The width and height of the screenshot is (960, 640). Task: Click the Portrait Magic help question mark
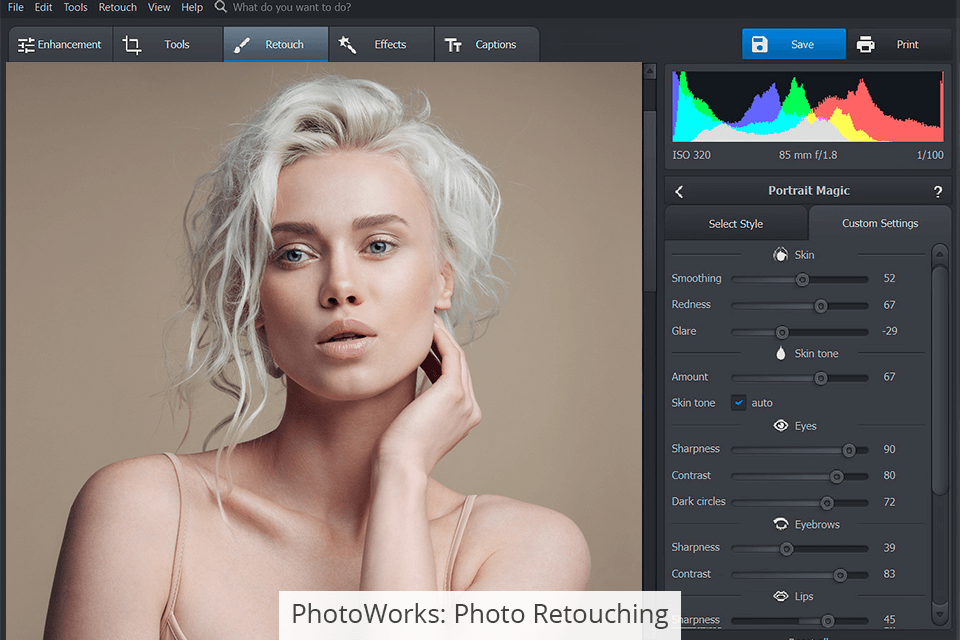(937, 192)
